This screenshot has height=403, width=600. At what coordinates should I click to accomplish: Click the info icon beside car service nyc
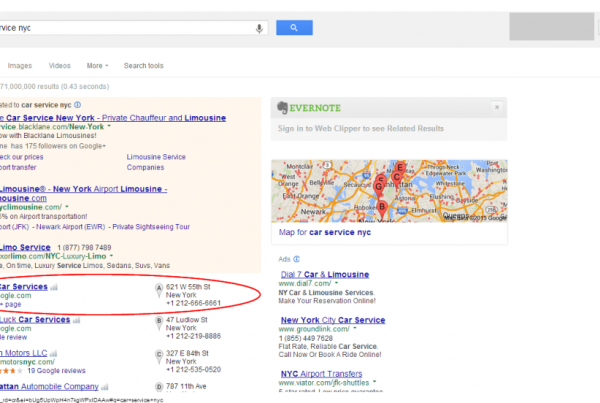point(77,104)
